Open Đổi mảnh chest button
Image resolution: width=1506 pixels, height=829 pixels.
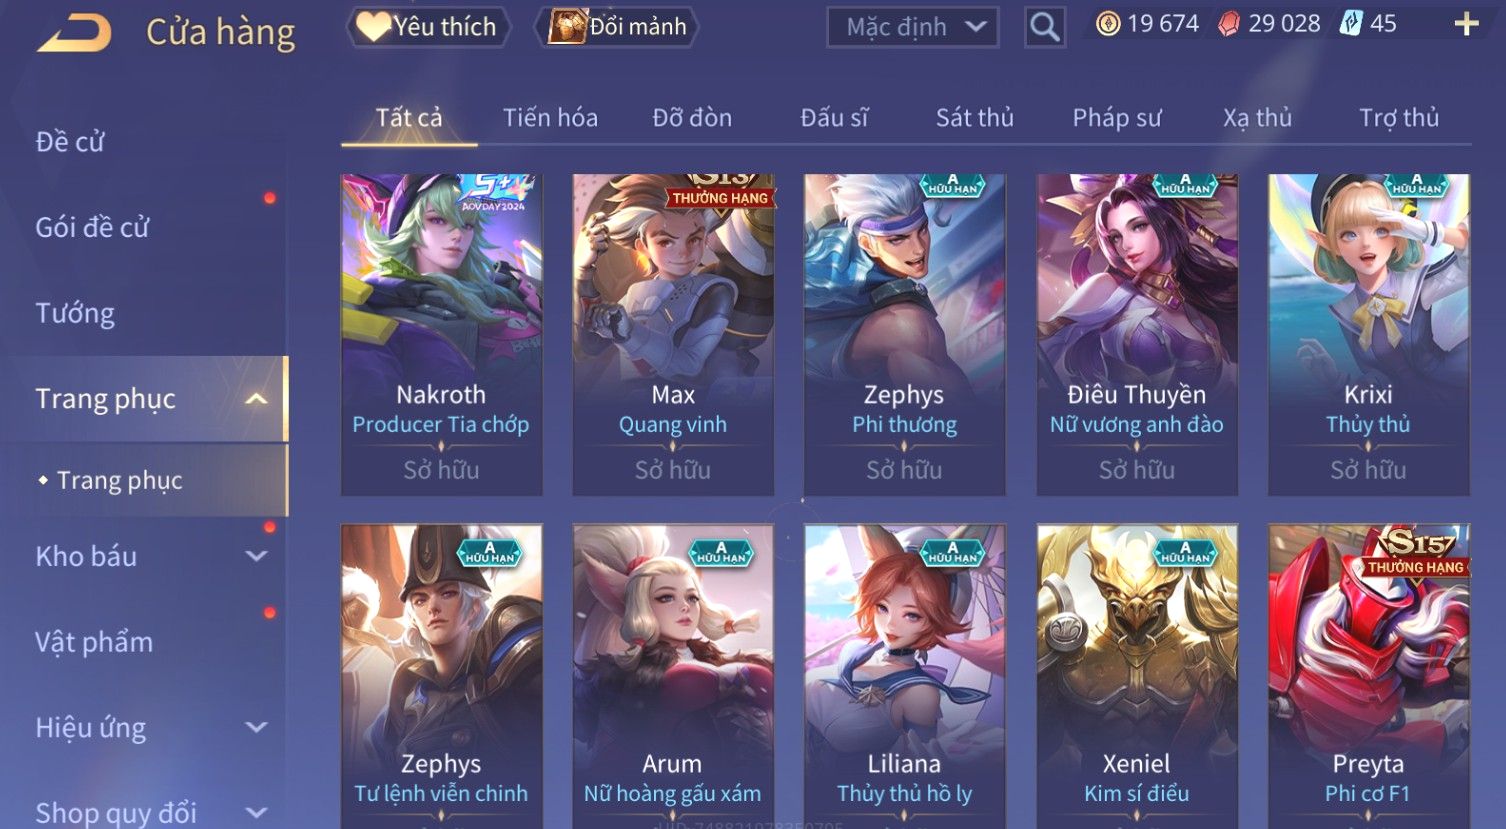(x=618, y=27)
